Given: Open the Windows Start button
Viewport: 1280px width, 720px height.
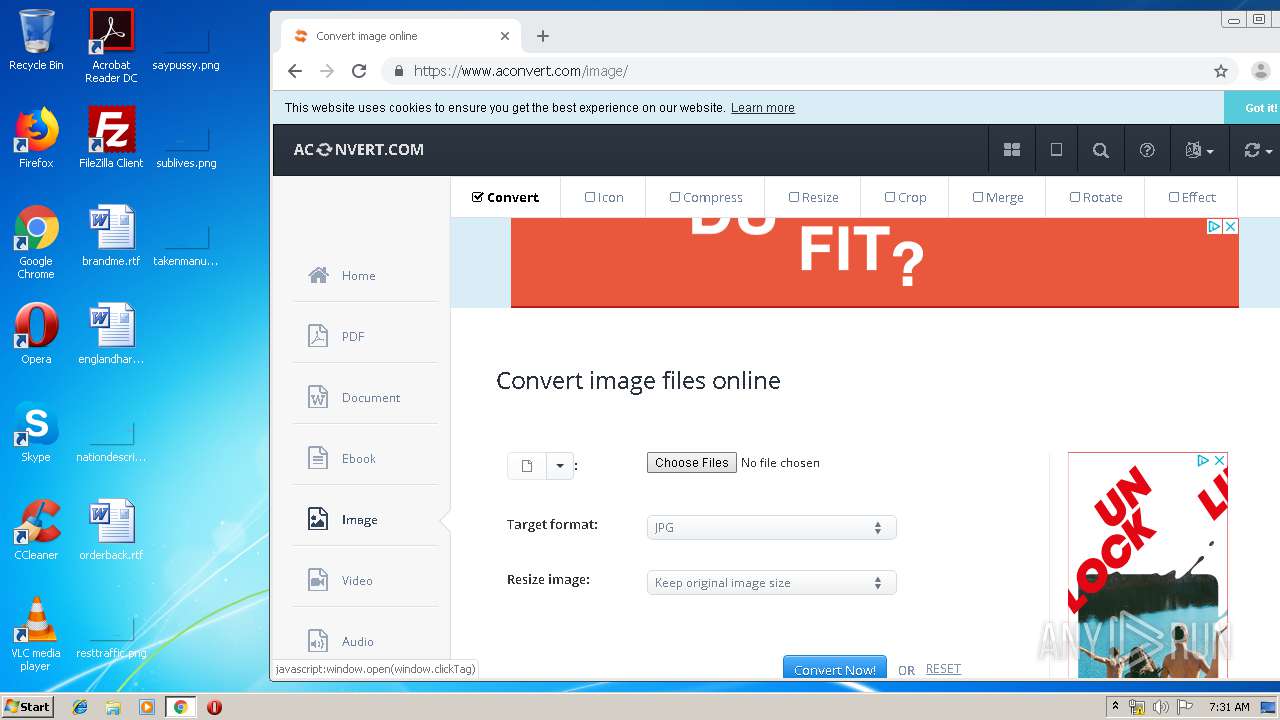Looking at the screenshot, I should click(27, 707).
